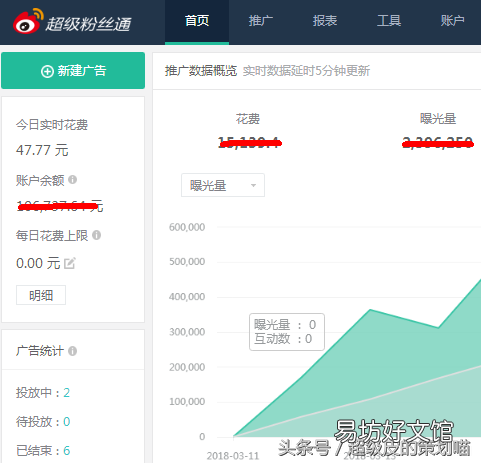The height and width of the screenshot is (463, 481).
Task: Click the 2018-03-11 date label
Action: (x=233, y=456)
